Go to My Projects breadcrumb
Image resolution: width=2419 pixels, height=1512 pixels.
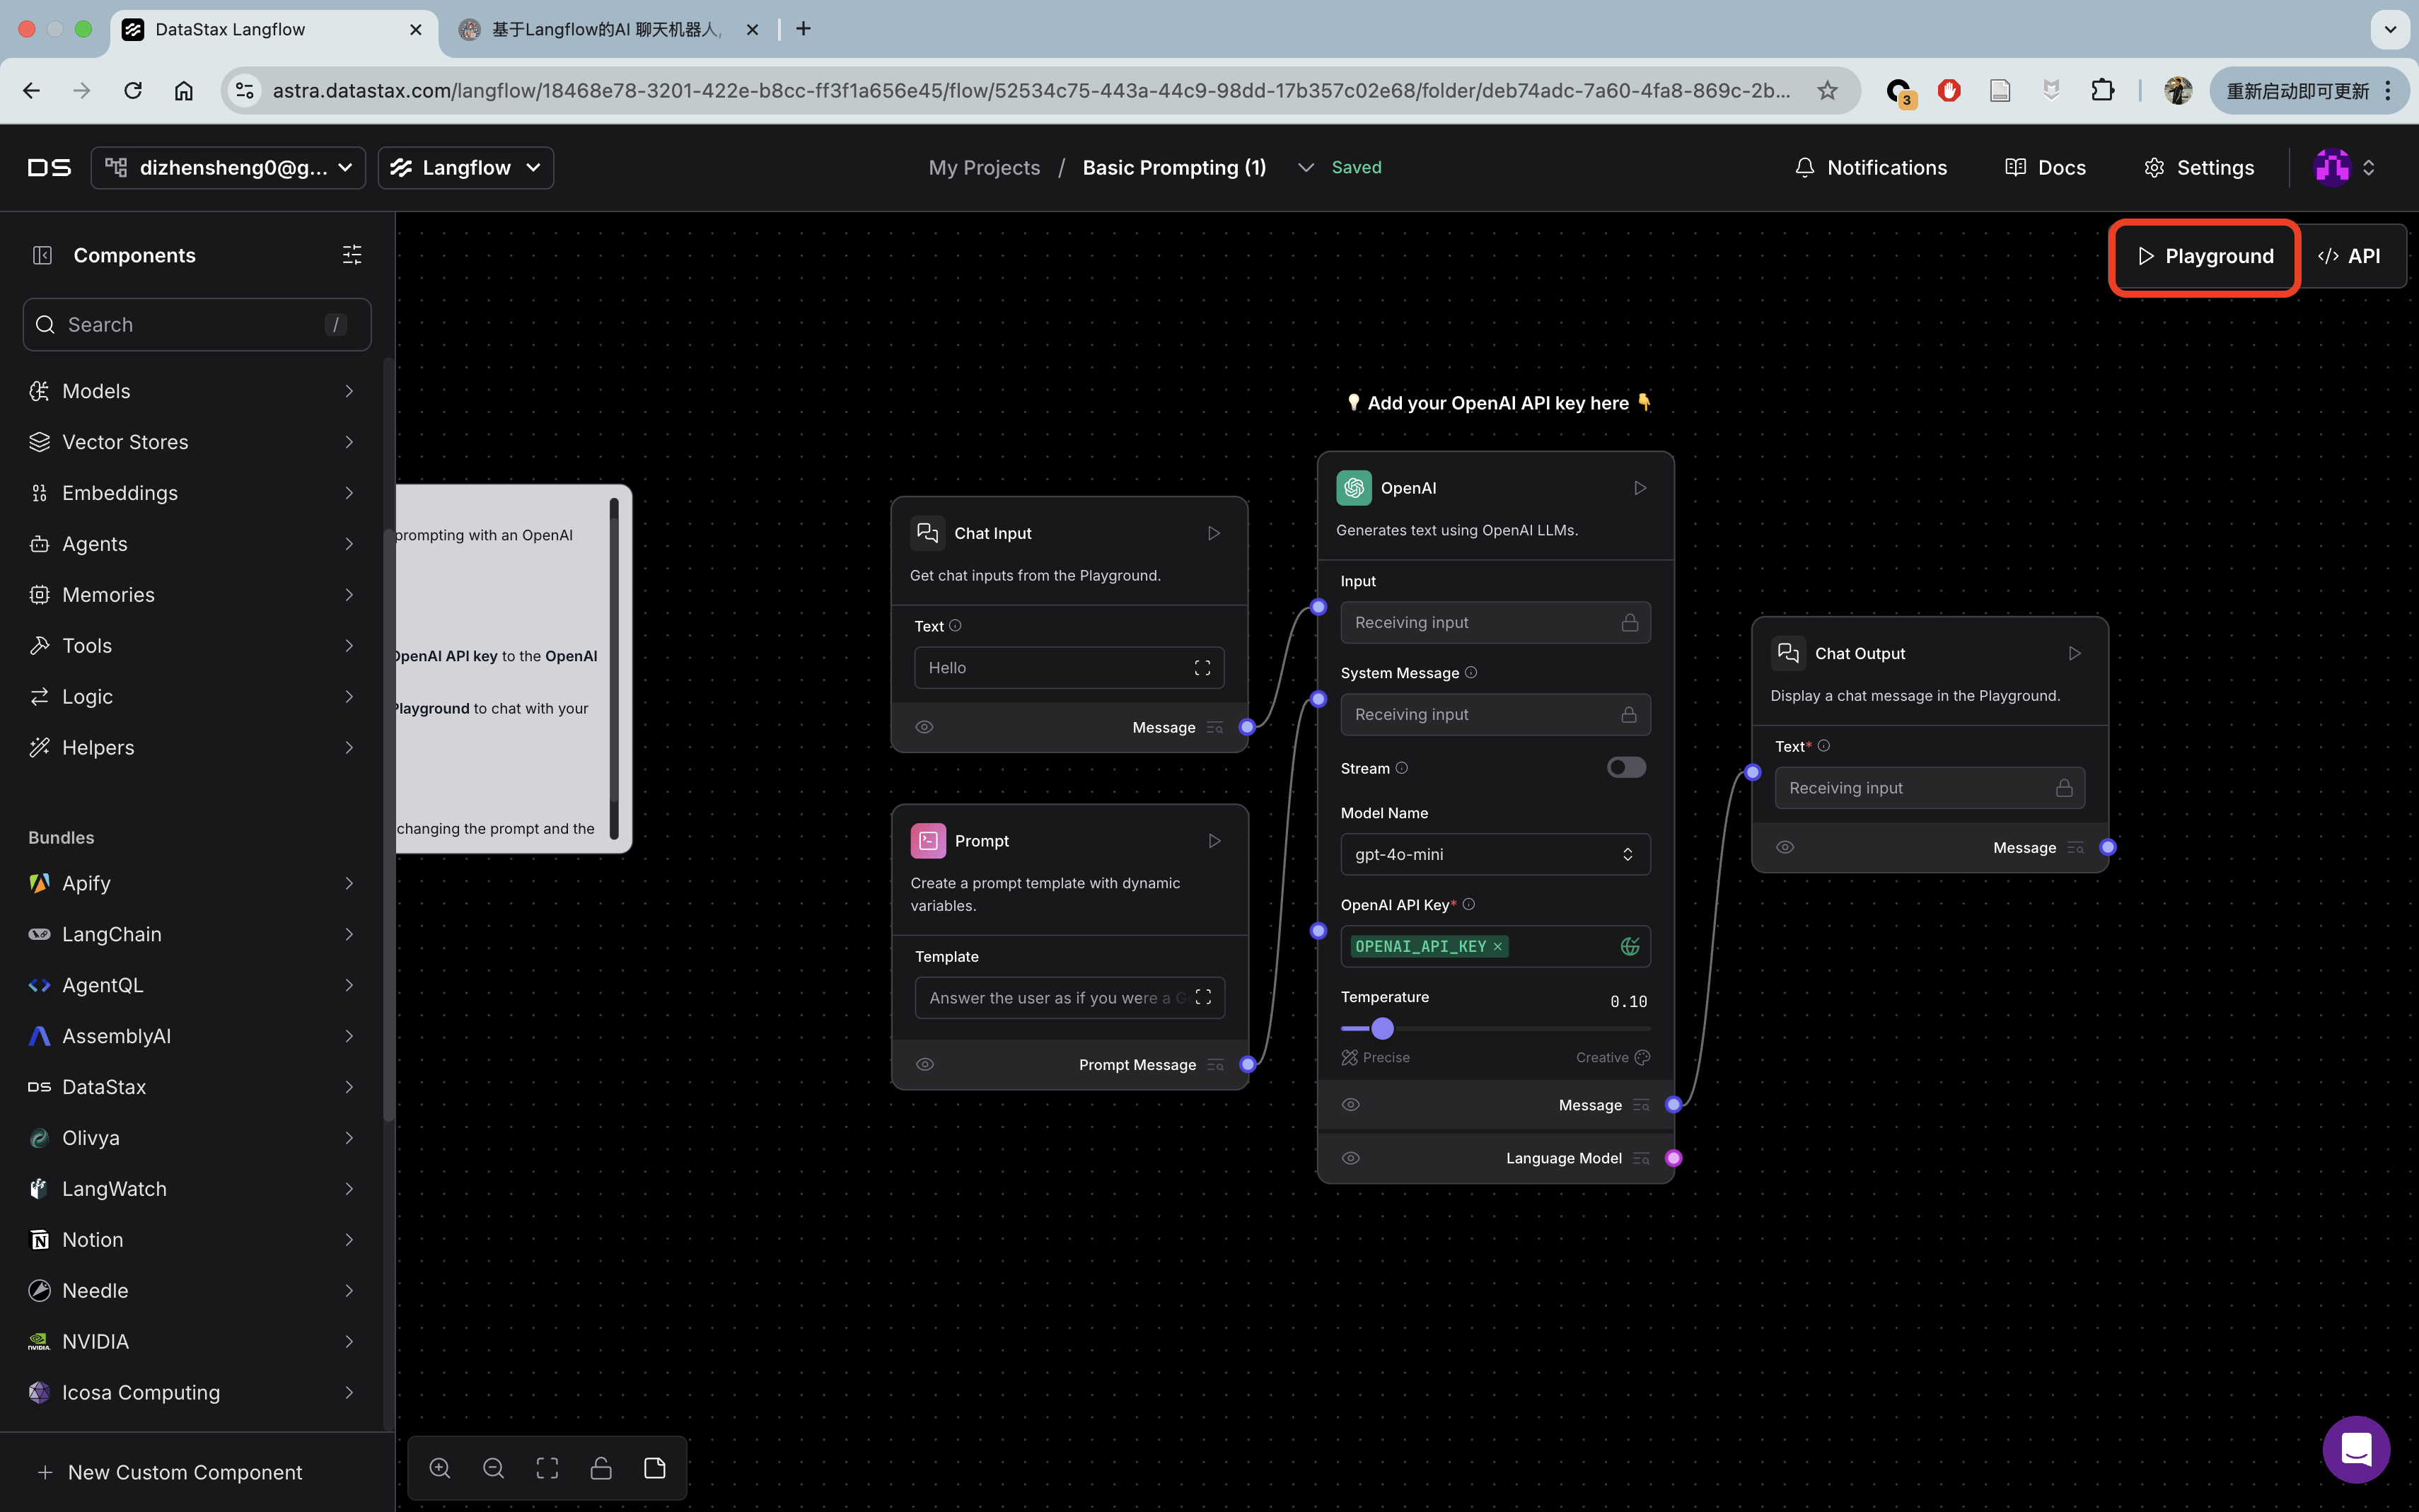(984, 167)
